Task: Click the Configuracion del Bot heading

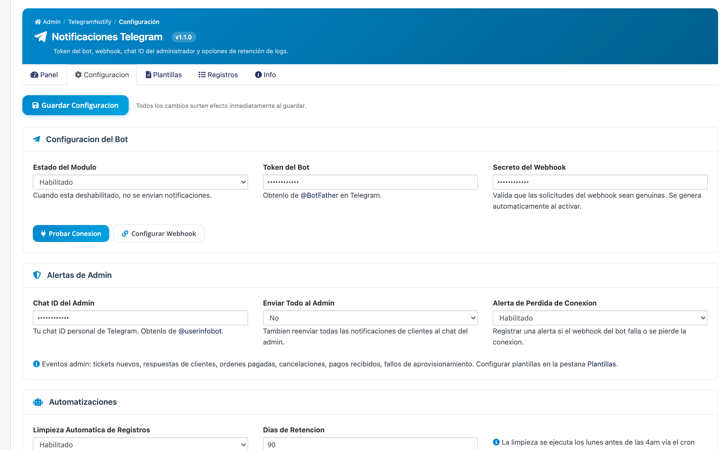Action: tap(87, 139)
